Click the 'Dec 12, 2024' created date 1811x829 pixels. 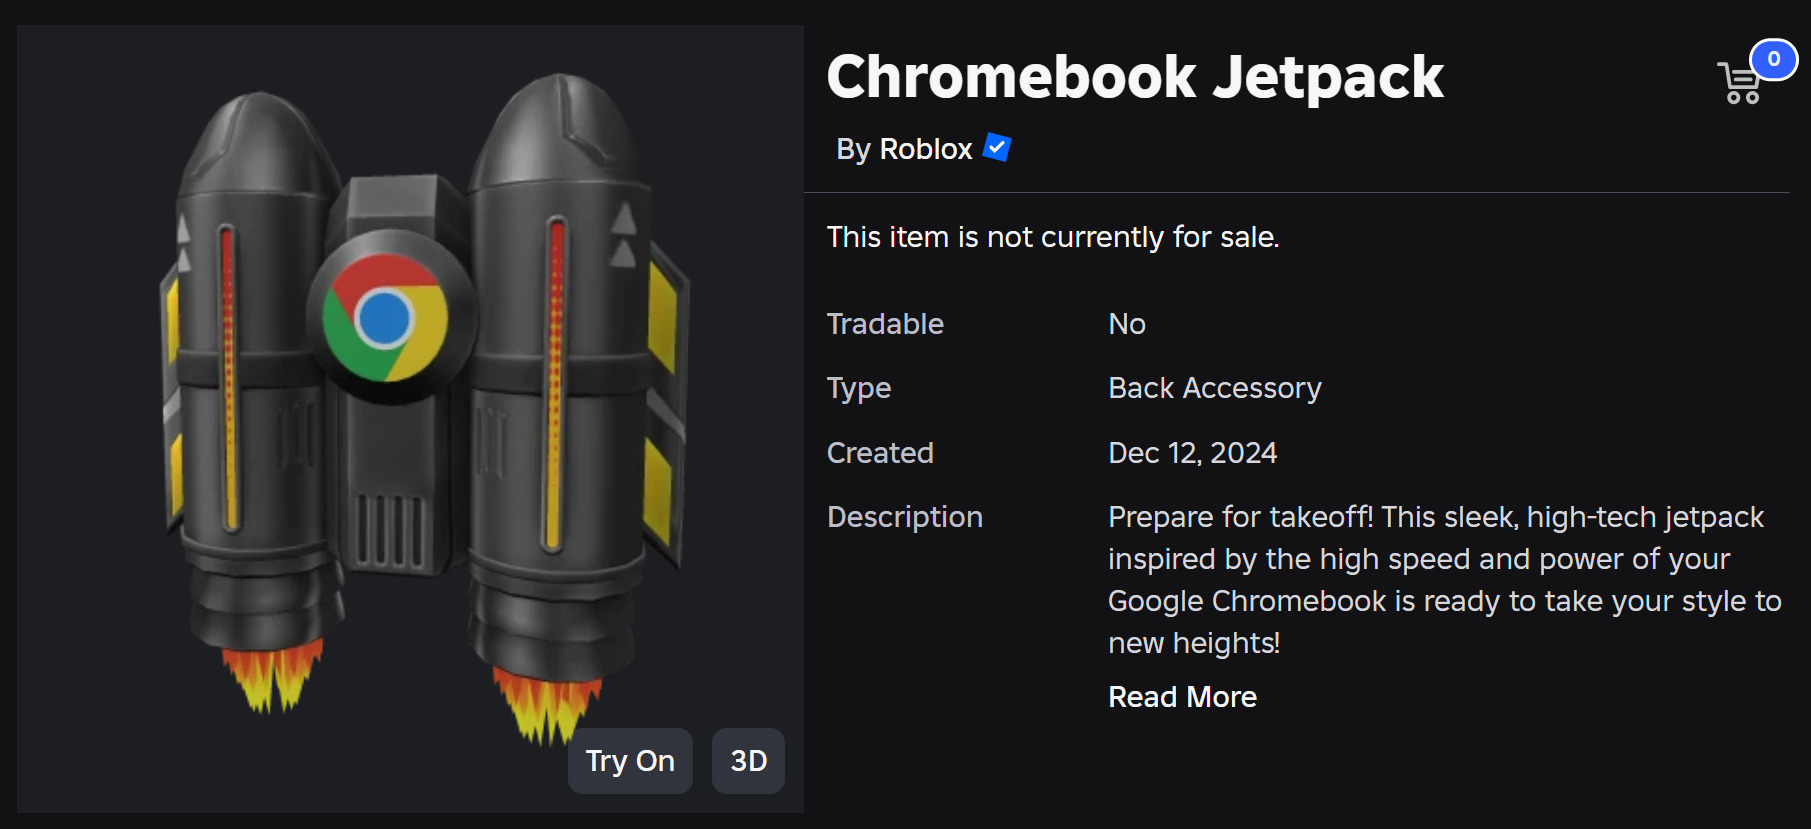[1192, 453]
